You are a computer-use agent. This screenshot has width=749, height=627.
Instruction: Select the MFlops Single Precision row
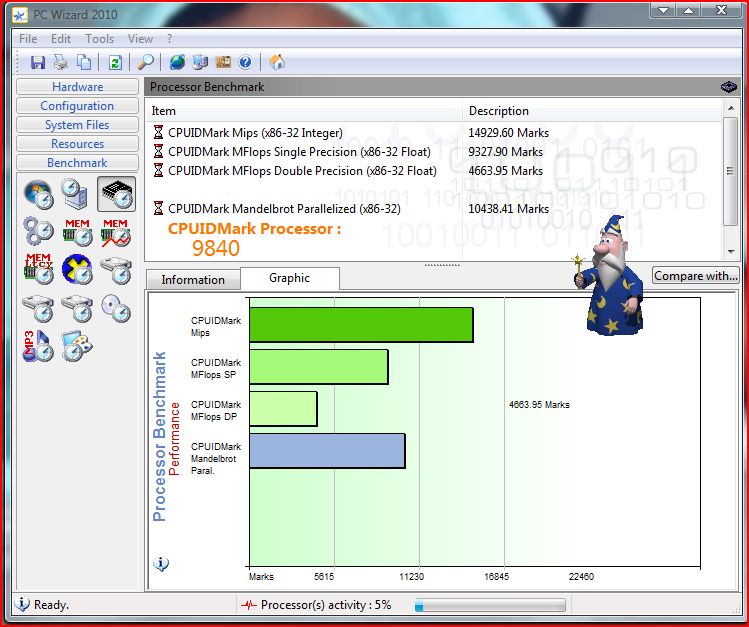[434, 151]
